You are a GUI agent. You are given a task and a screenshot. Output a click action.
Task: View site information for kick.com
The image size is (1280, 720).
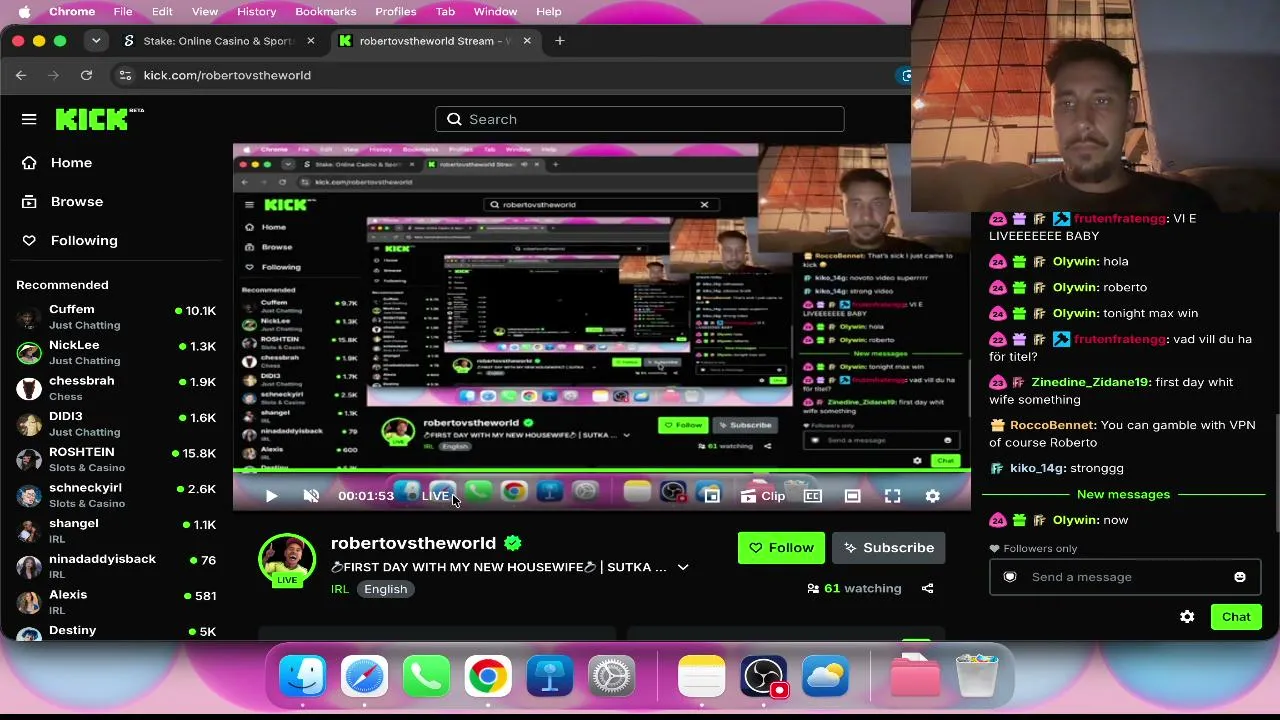125,75
